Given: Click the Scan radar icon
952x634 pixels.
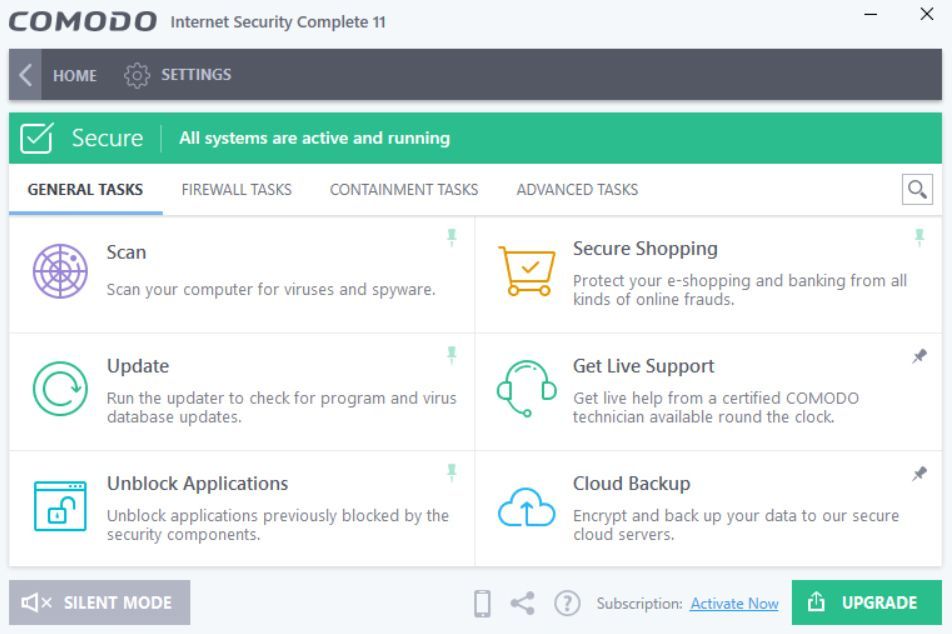Looking at the screenshot, I should tap(60, 271).
